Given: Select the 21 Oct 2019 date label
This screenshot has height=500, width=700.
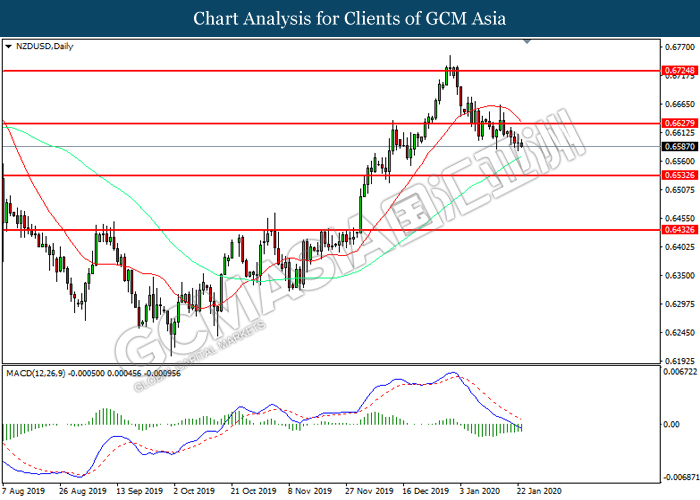Looking at the screenshot, I should coord(254,491).
